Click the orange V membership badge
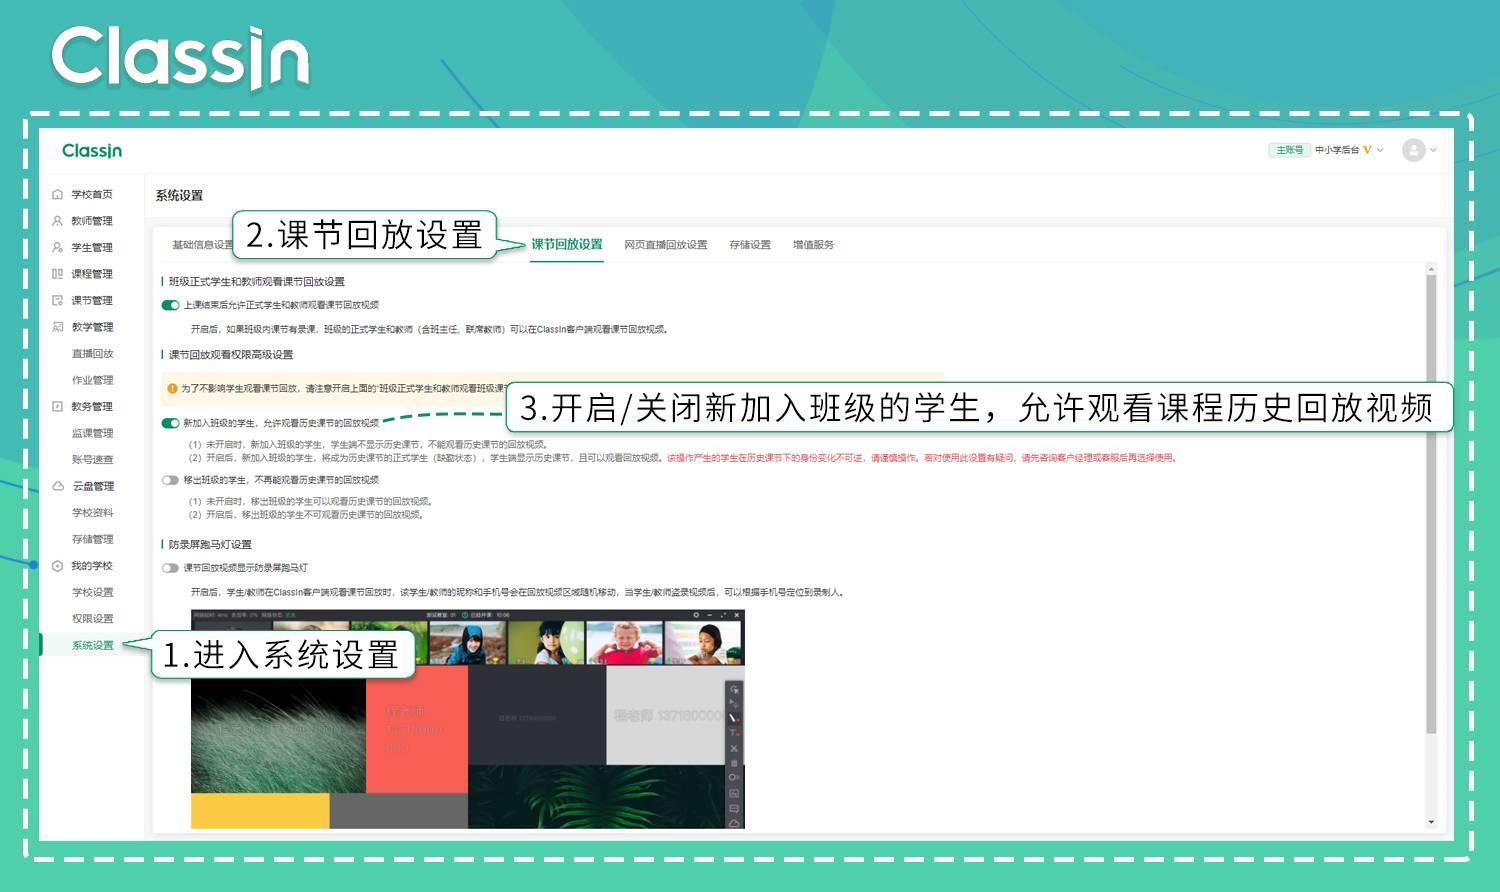1500x892 pixels. (1367, 150)
